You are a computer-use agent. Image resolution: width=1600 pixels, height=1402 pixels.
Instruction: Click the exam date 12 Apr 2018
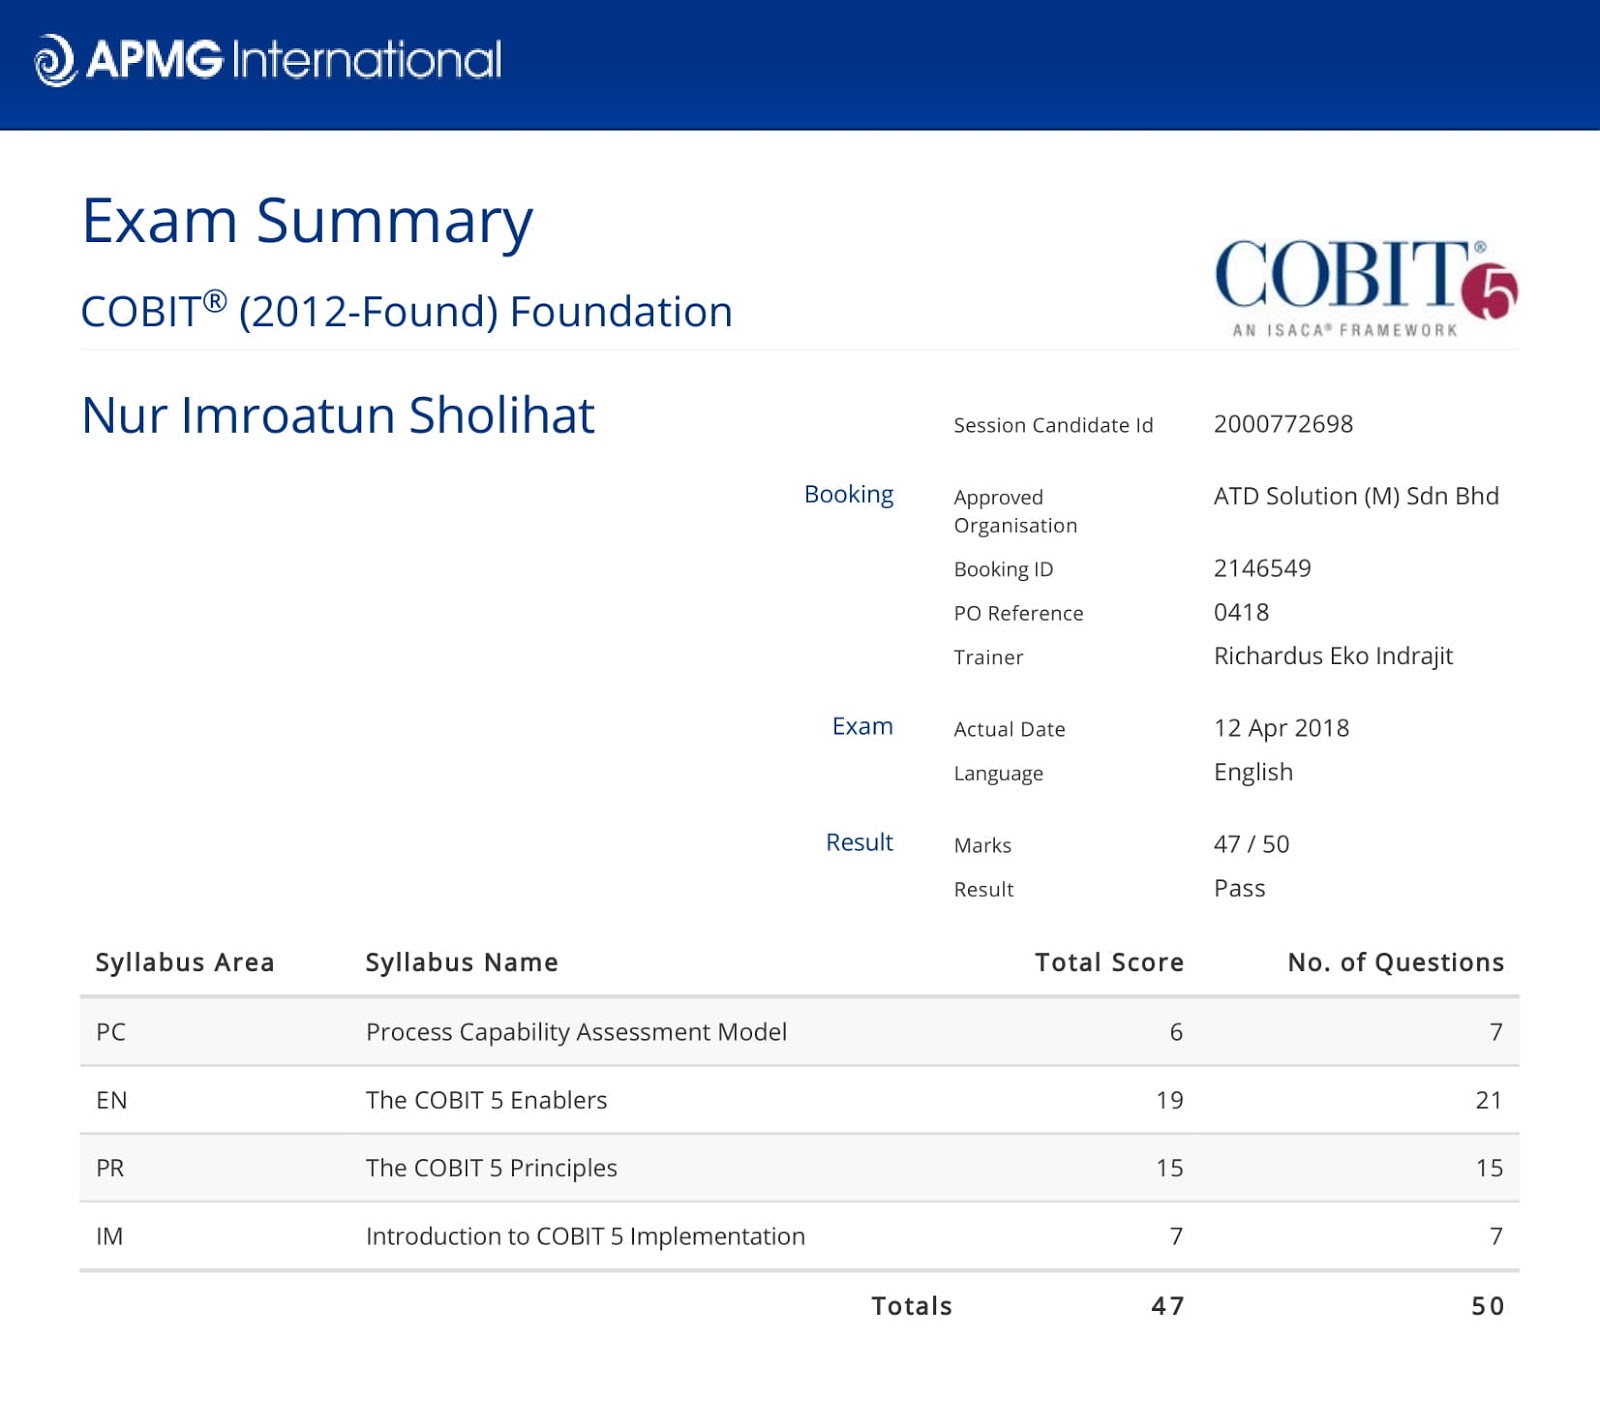click(1281, 728)
